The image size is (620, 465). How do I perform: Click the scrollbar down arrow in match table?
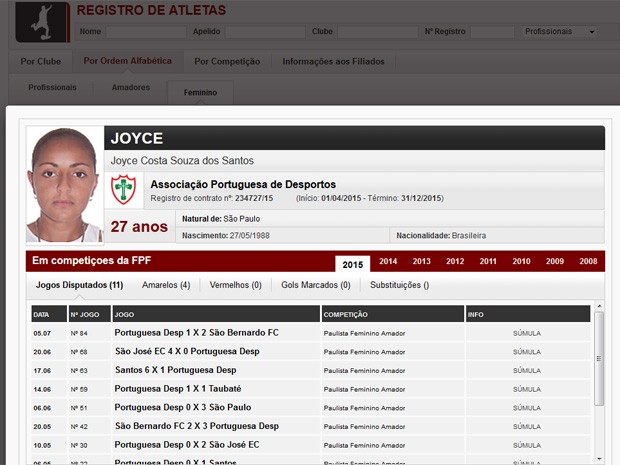pyautogui.click(x=599, y=457)
